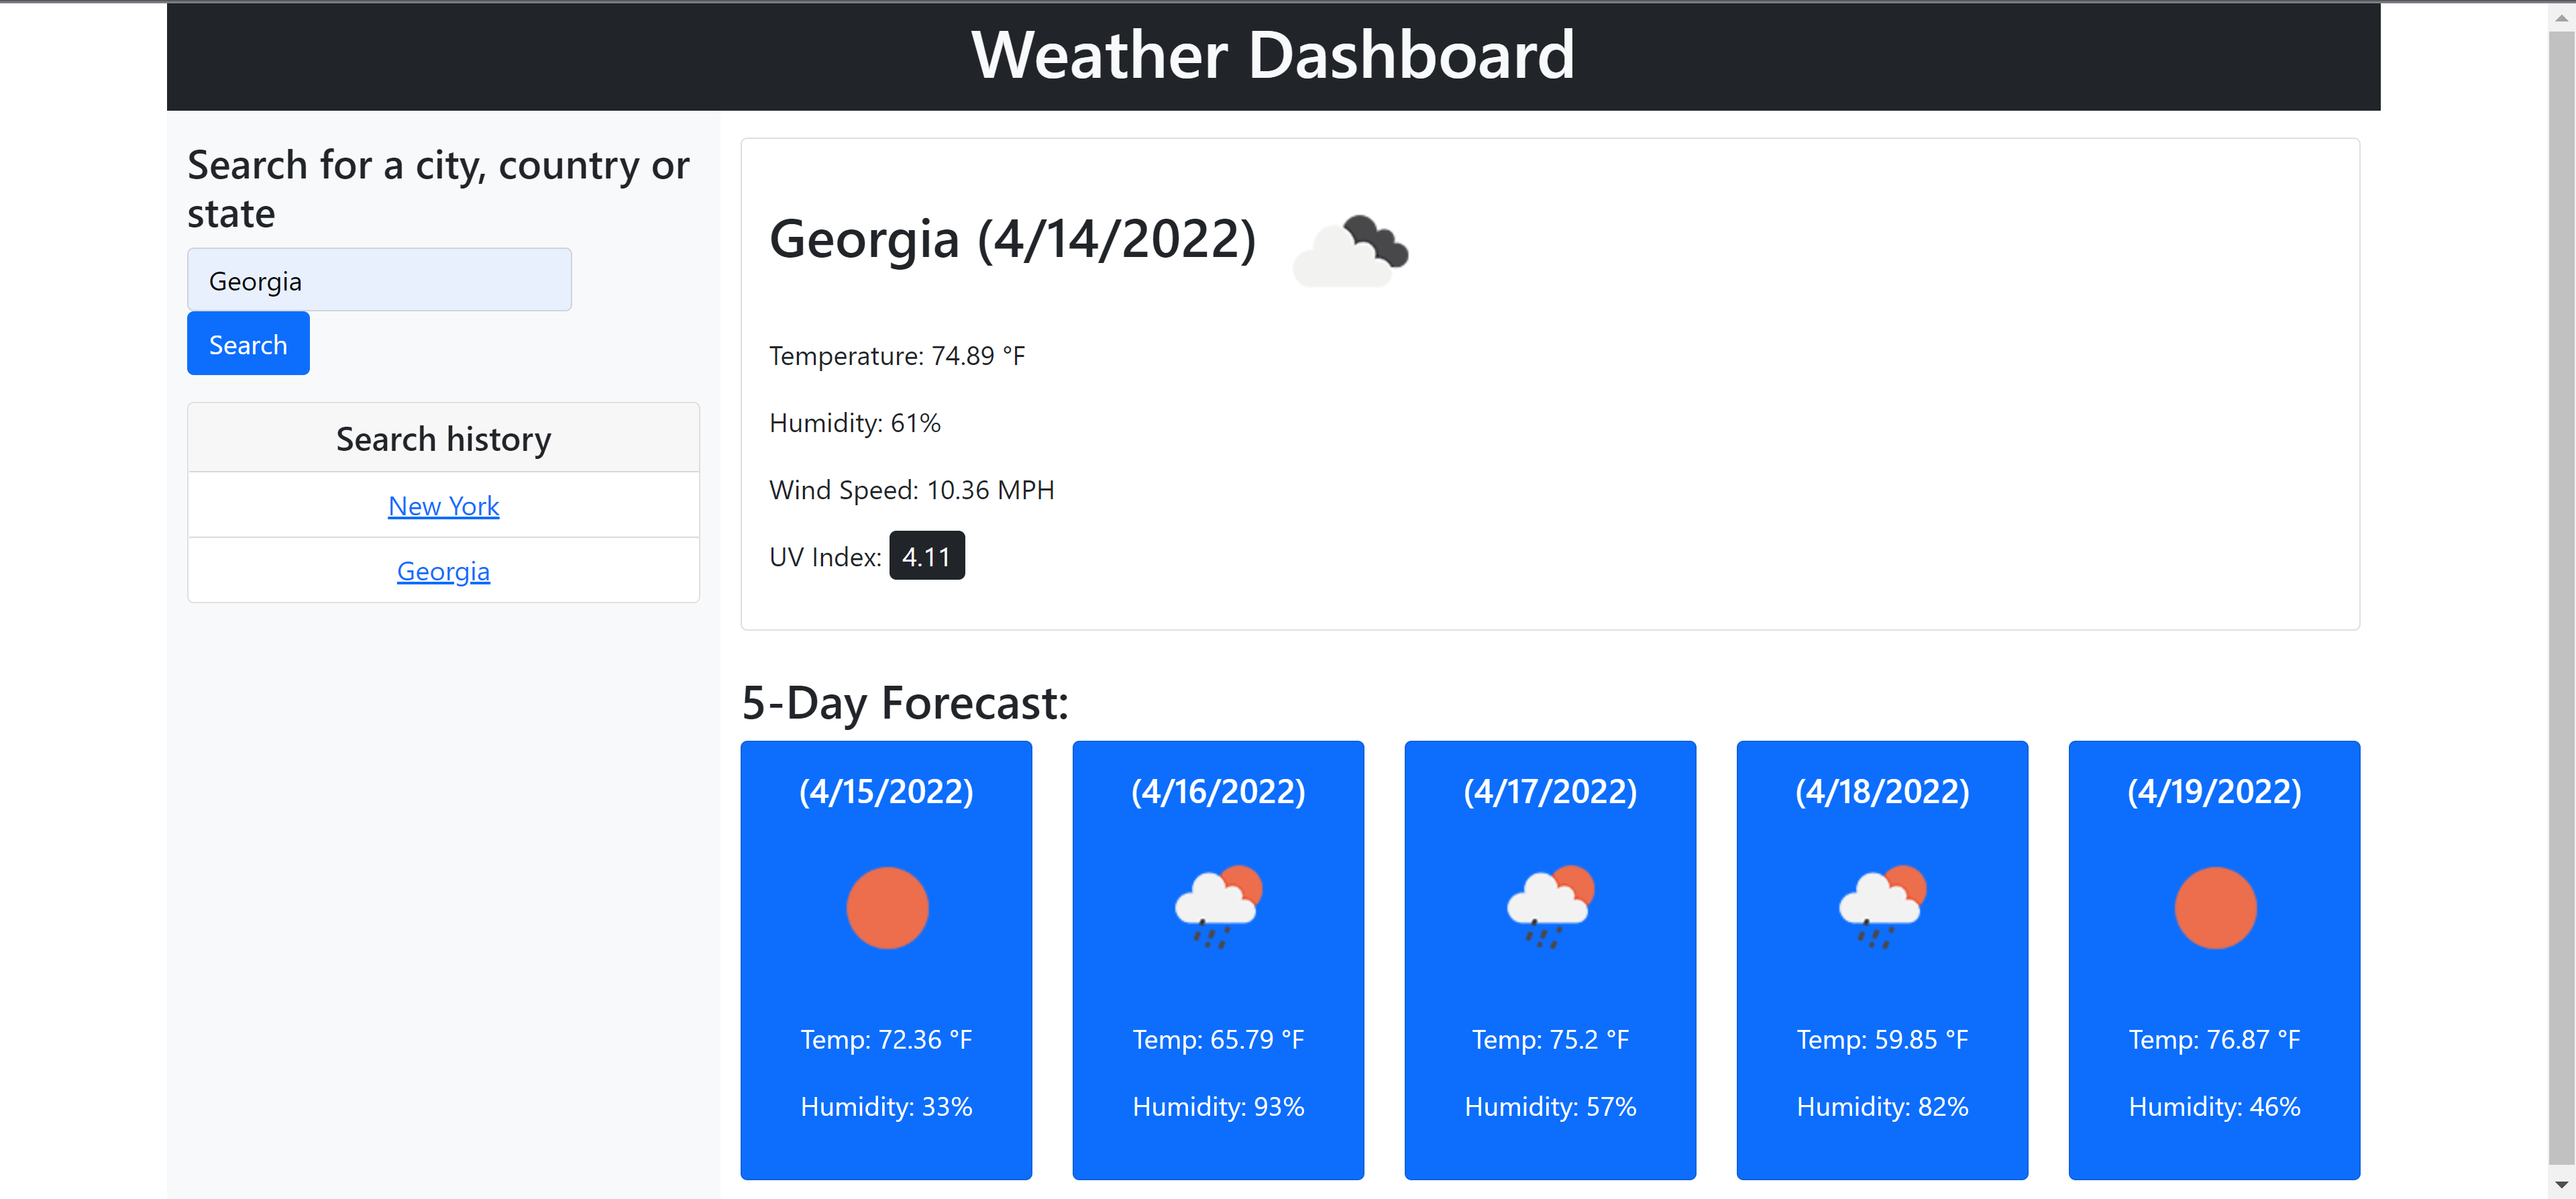Click the Georgia (4/14/2022) heading
2576x1199 pixels.
[x=1014, y=239]
